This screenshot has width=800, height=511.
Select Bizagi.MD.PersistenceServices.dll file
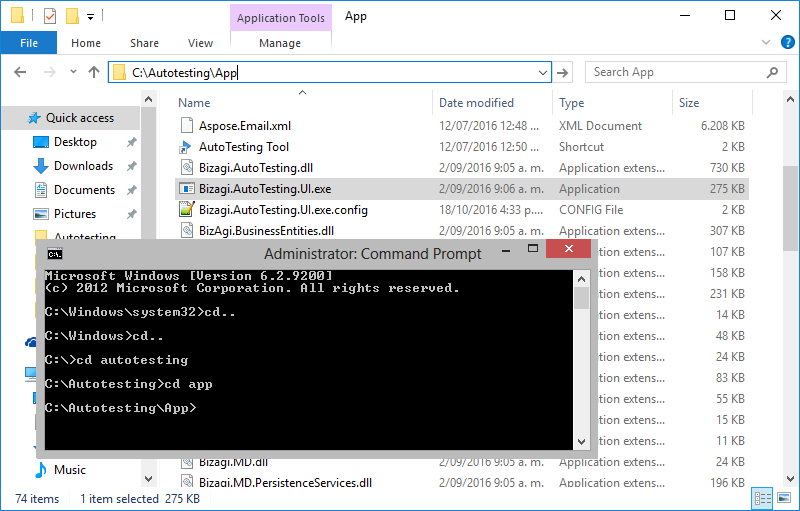[462, 482]
